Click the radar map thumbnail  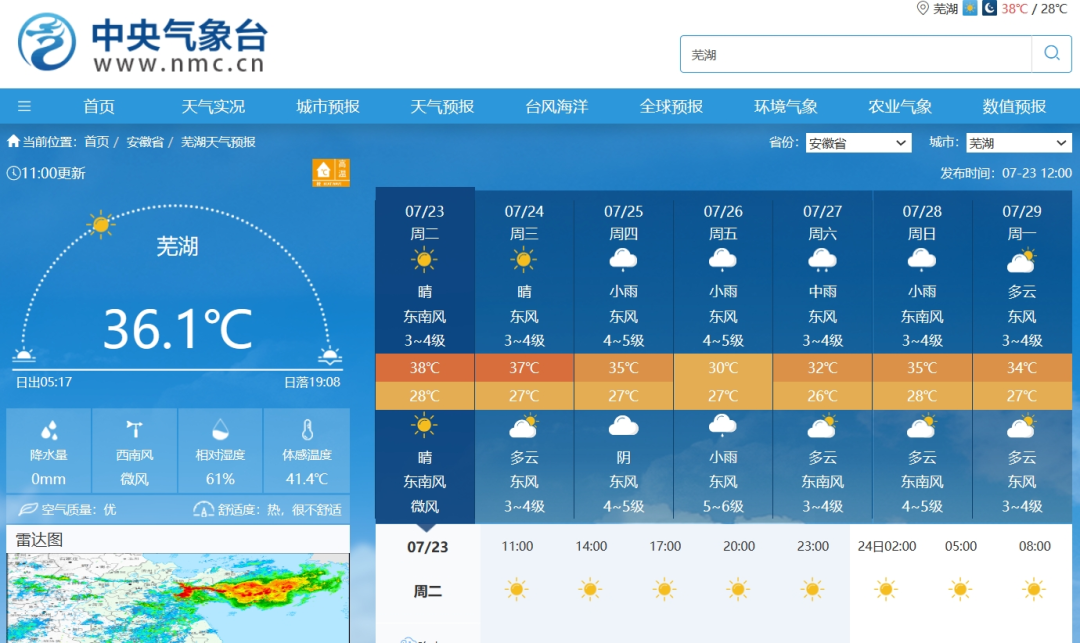point(178,598)
